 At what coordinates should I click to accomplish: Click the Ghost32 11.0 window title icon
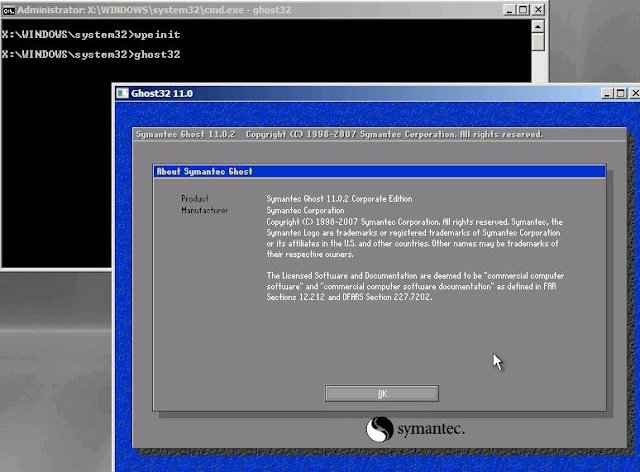[x=122, y=94]
